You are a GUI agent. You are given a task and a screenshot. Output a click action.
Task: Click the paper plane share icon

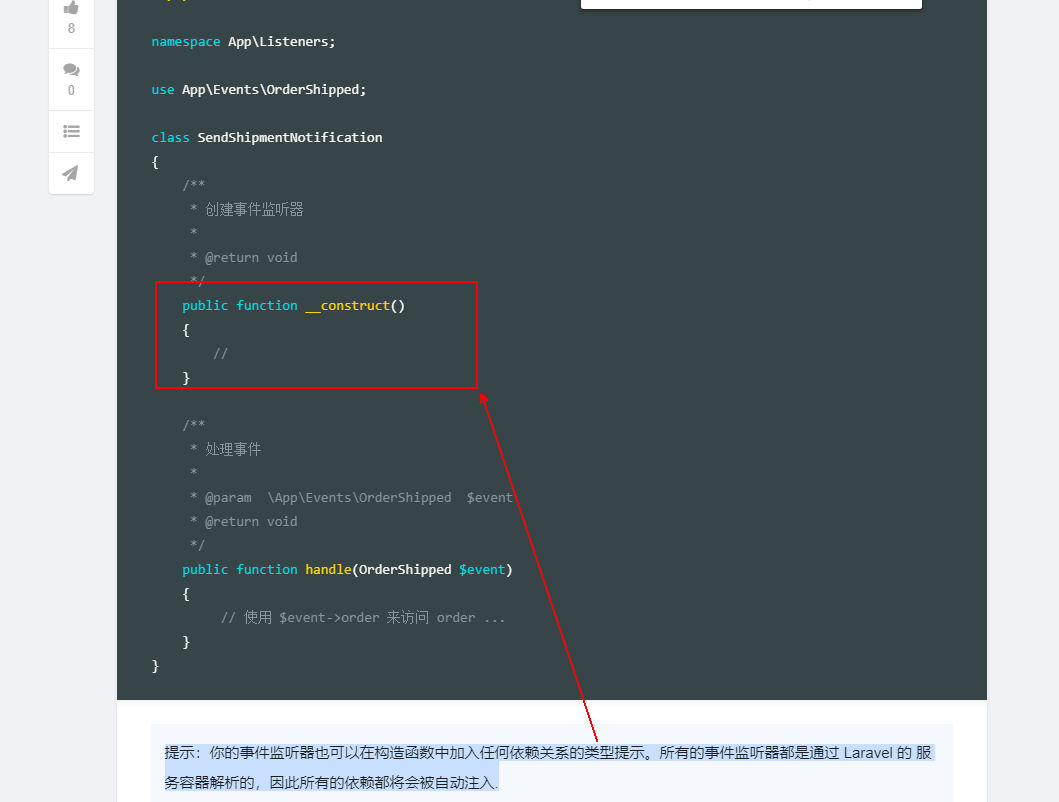pos(71,173)
